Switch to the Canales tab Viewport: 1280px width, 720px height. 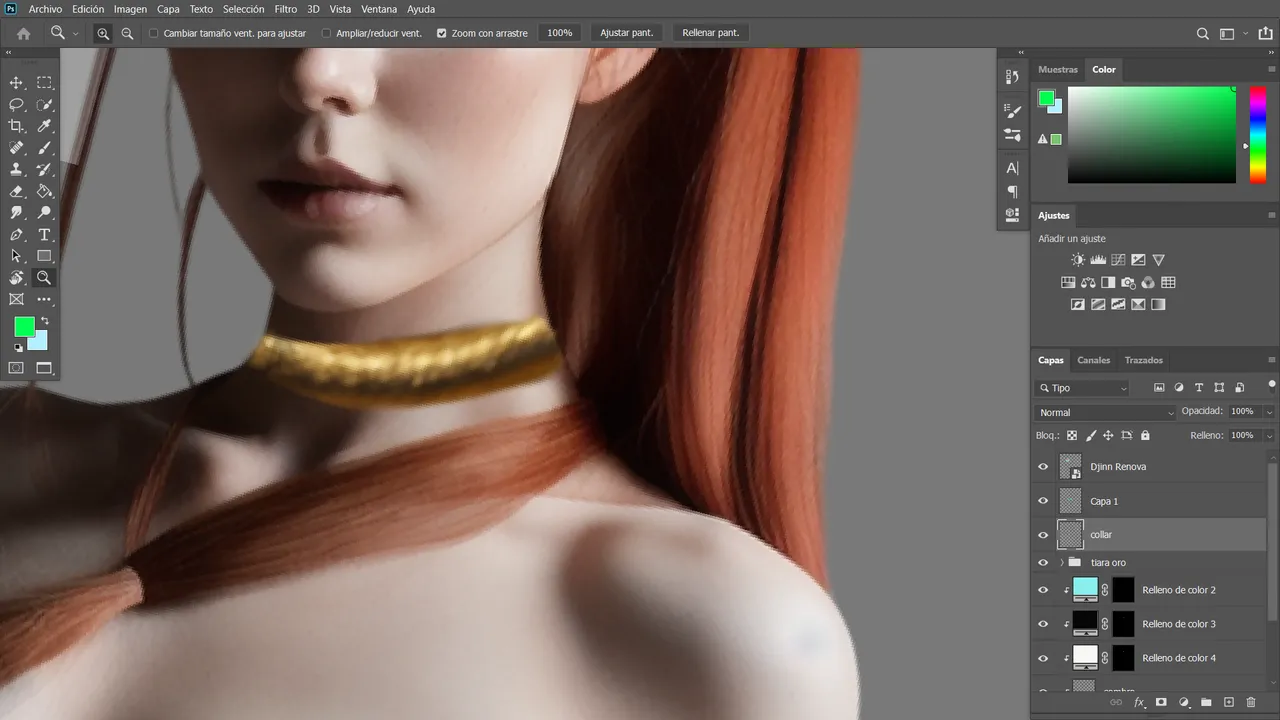(x=1093, y=360)
